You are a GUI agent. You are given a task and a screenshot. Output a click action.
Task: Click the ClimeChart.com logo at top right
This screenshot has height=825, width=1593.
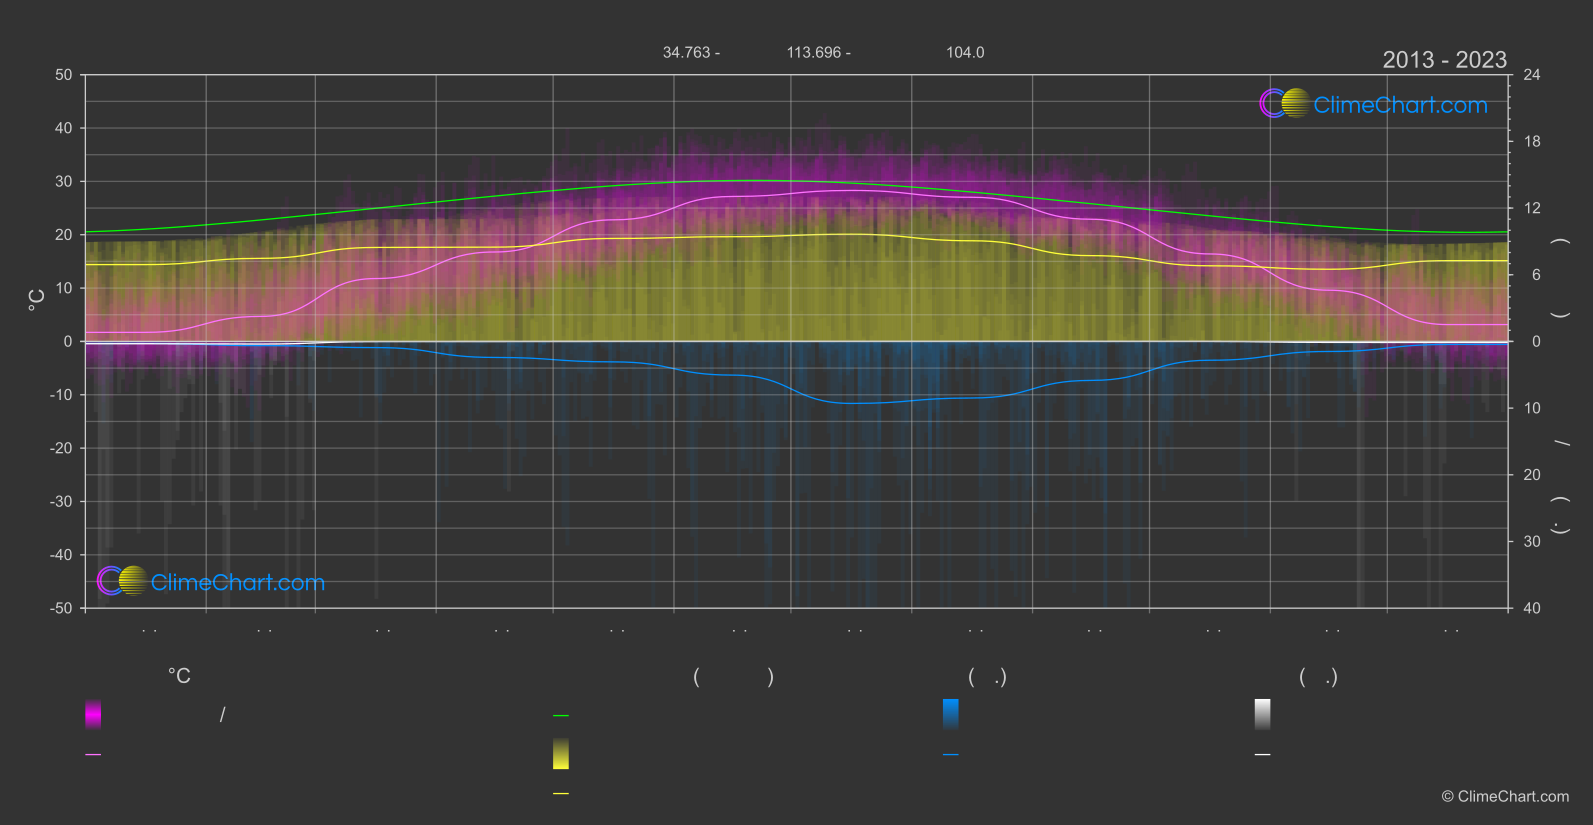(1373, 104)
